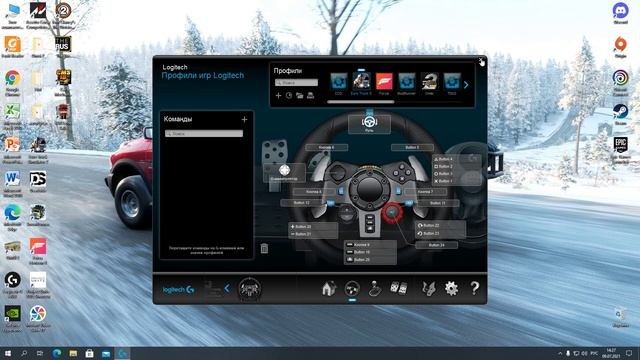This screenshot has width=640, height=360.
Task: Select the Button 20 plus assignment
Action: pyautogui.click(x=313, y=227)
